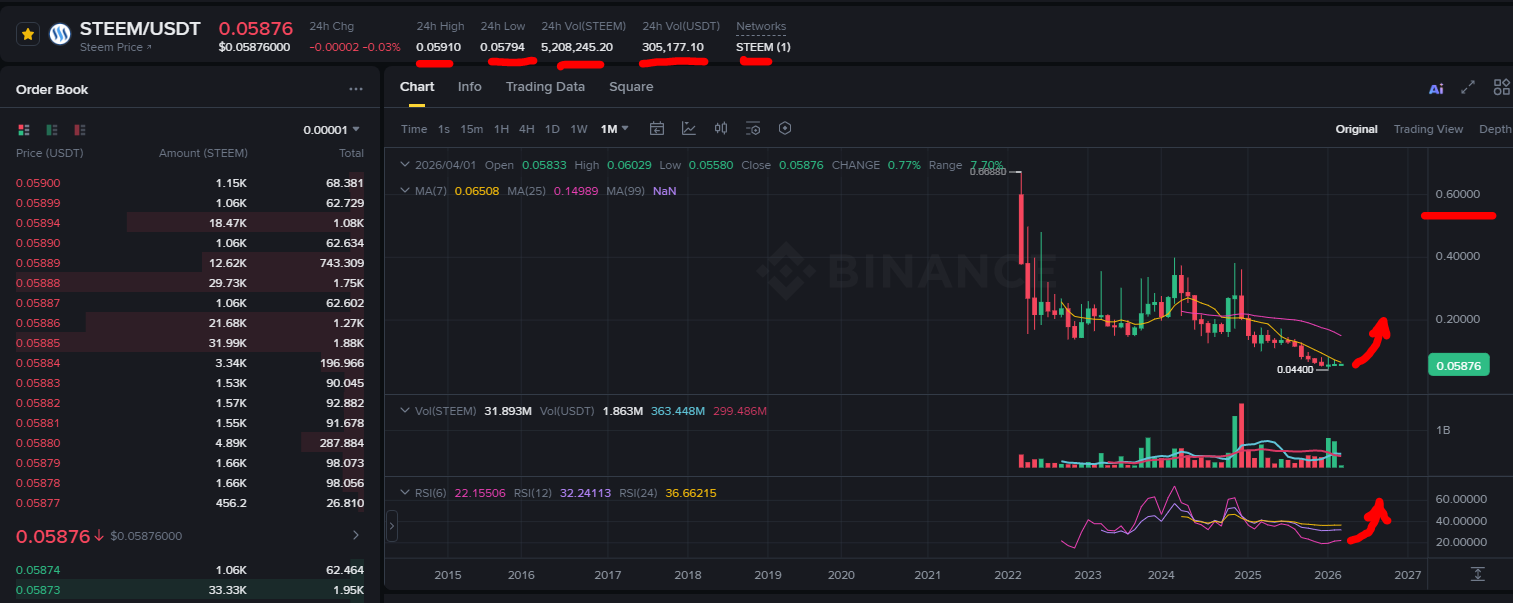Image resolution: width=1513 pixels, height=603 pixels.
Task: Click the sell order at price 0.05885
Action: (190, 343)
